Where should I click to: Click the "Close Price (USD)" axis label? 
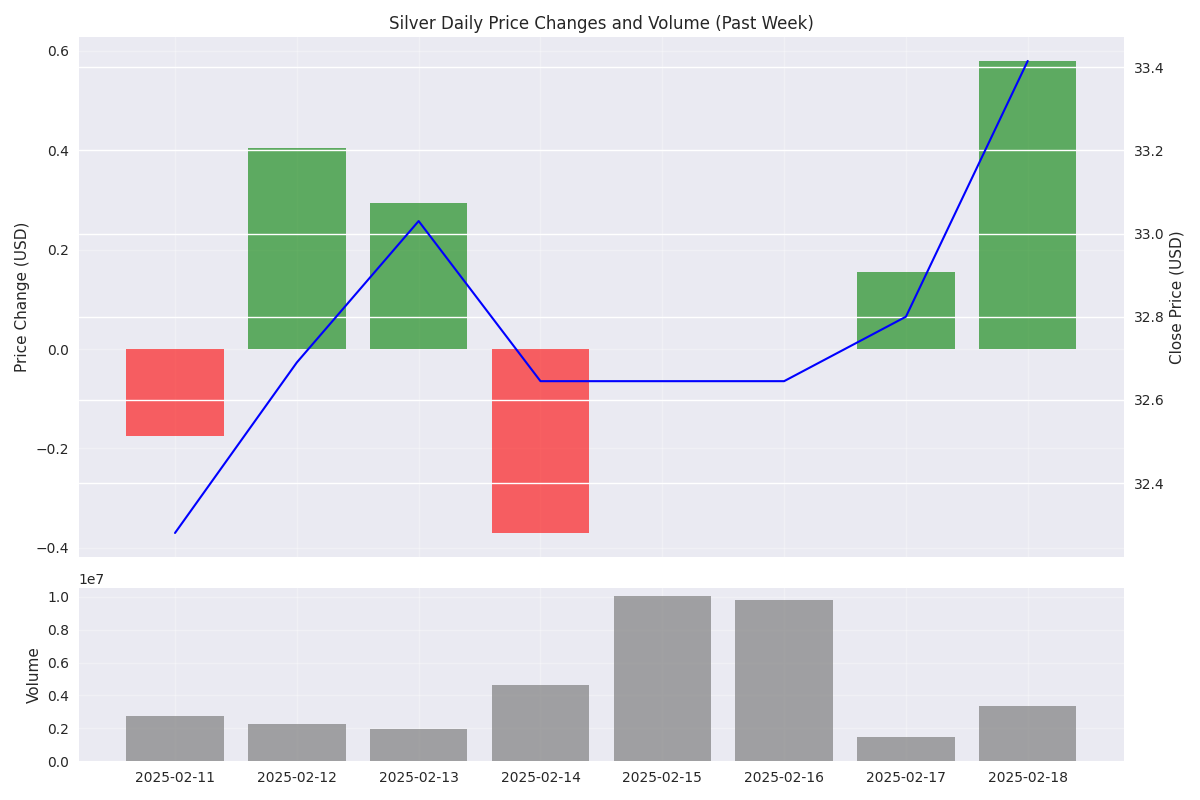1176,297
